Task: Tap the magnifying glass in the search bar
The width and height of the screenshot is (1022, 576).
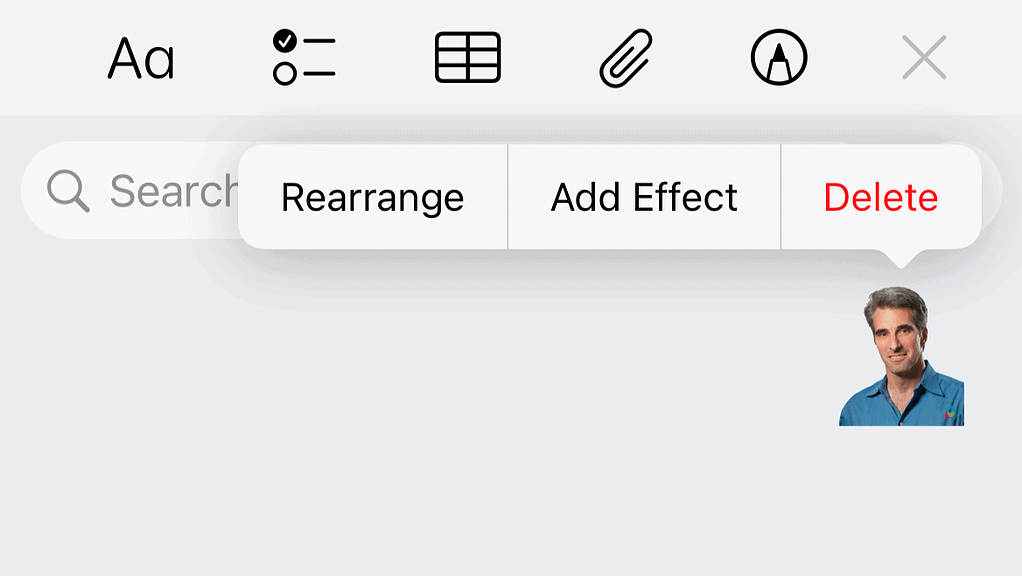Action: 67,190
